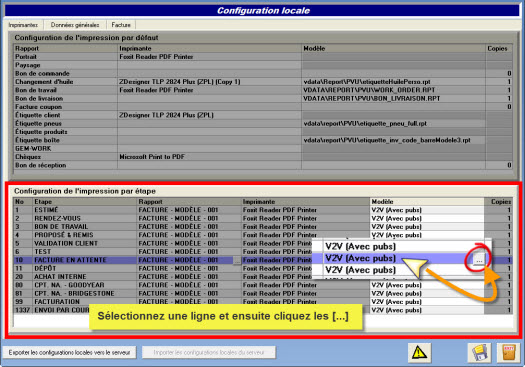The image size is (525, 367).
Task: Select the Chèques row label
Action: 28,157
